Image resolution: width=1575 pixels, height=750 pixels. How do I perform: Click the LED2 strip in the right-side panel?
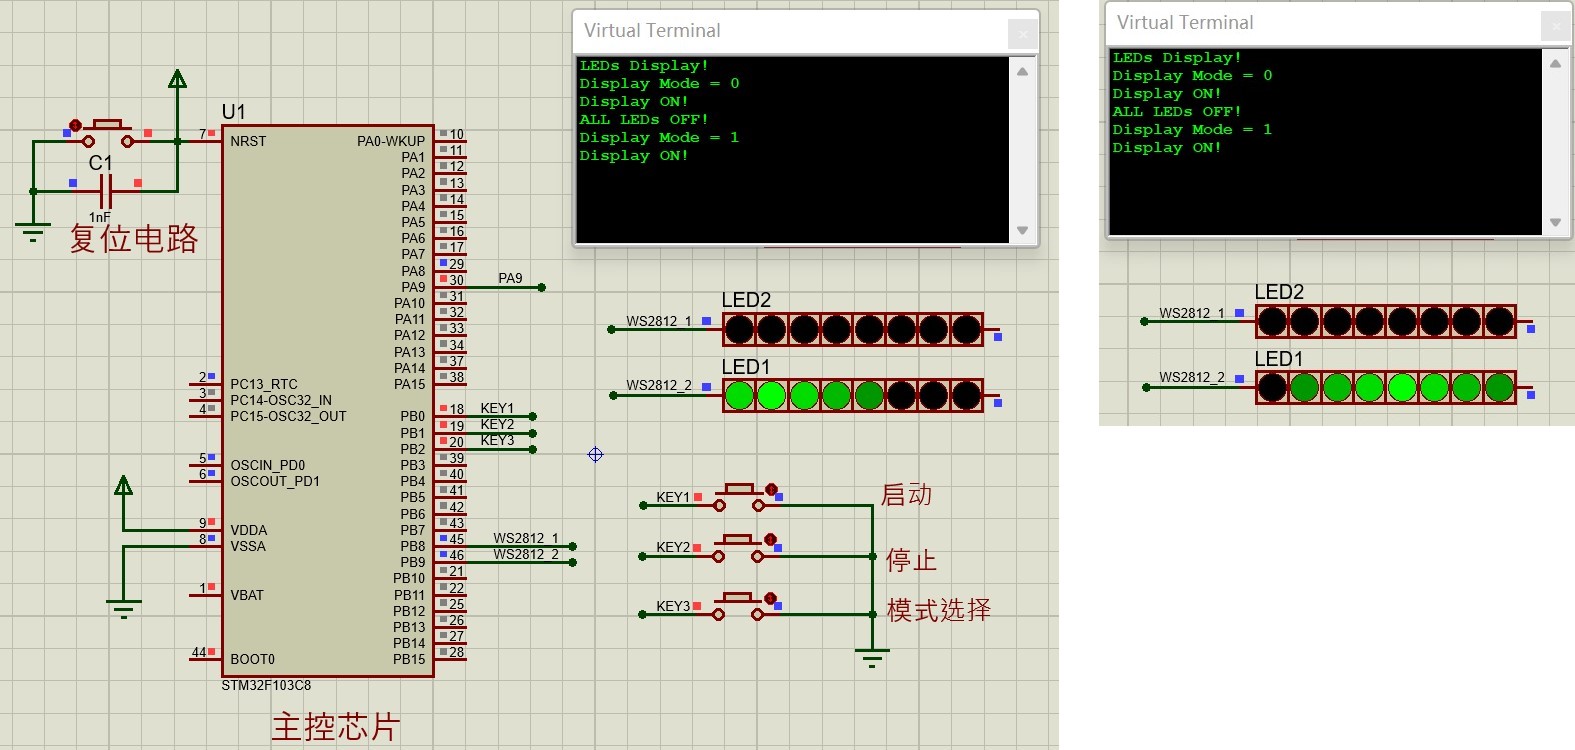click(x=1385, y=322)
